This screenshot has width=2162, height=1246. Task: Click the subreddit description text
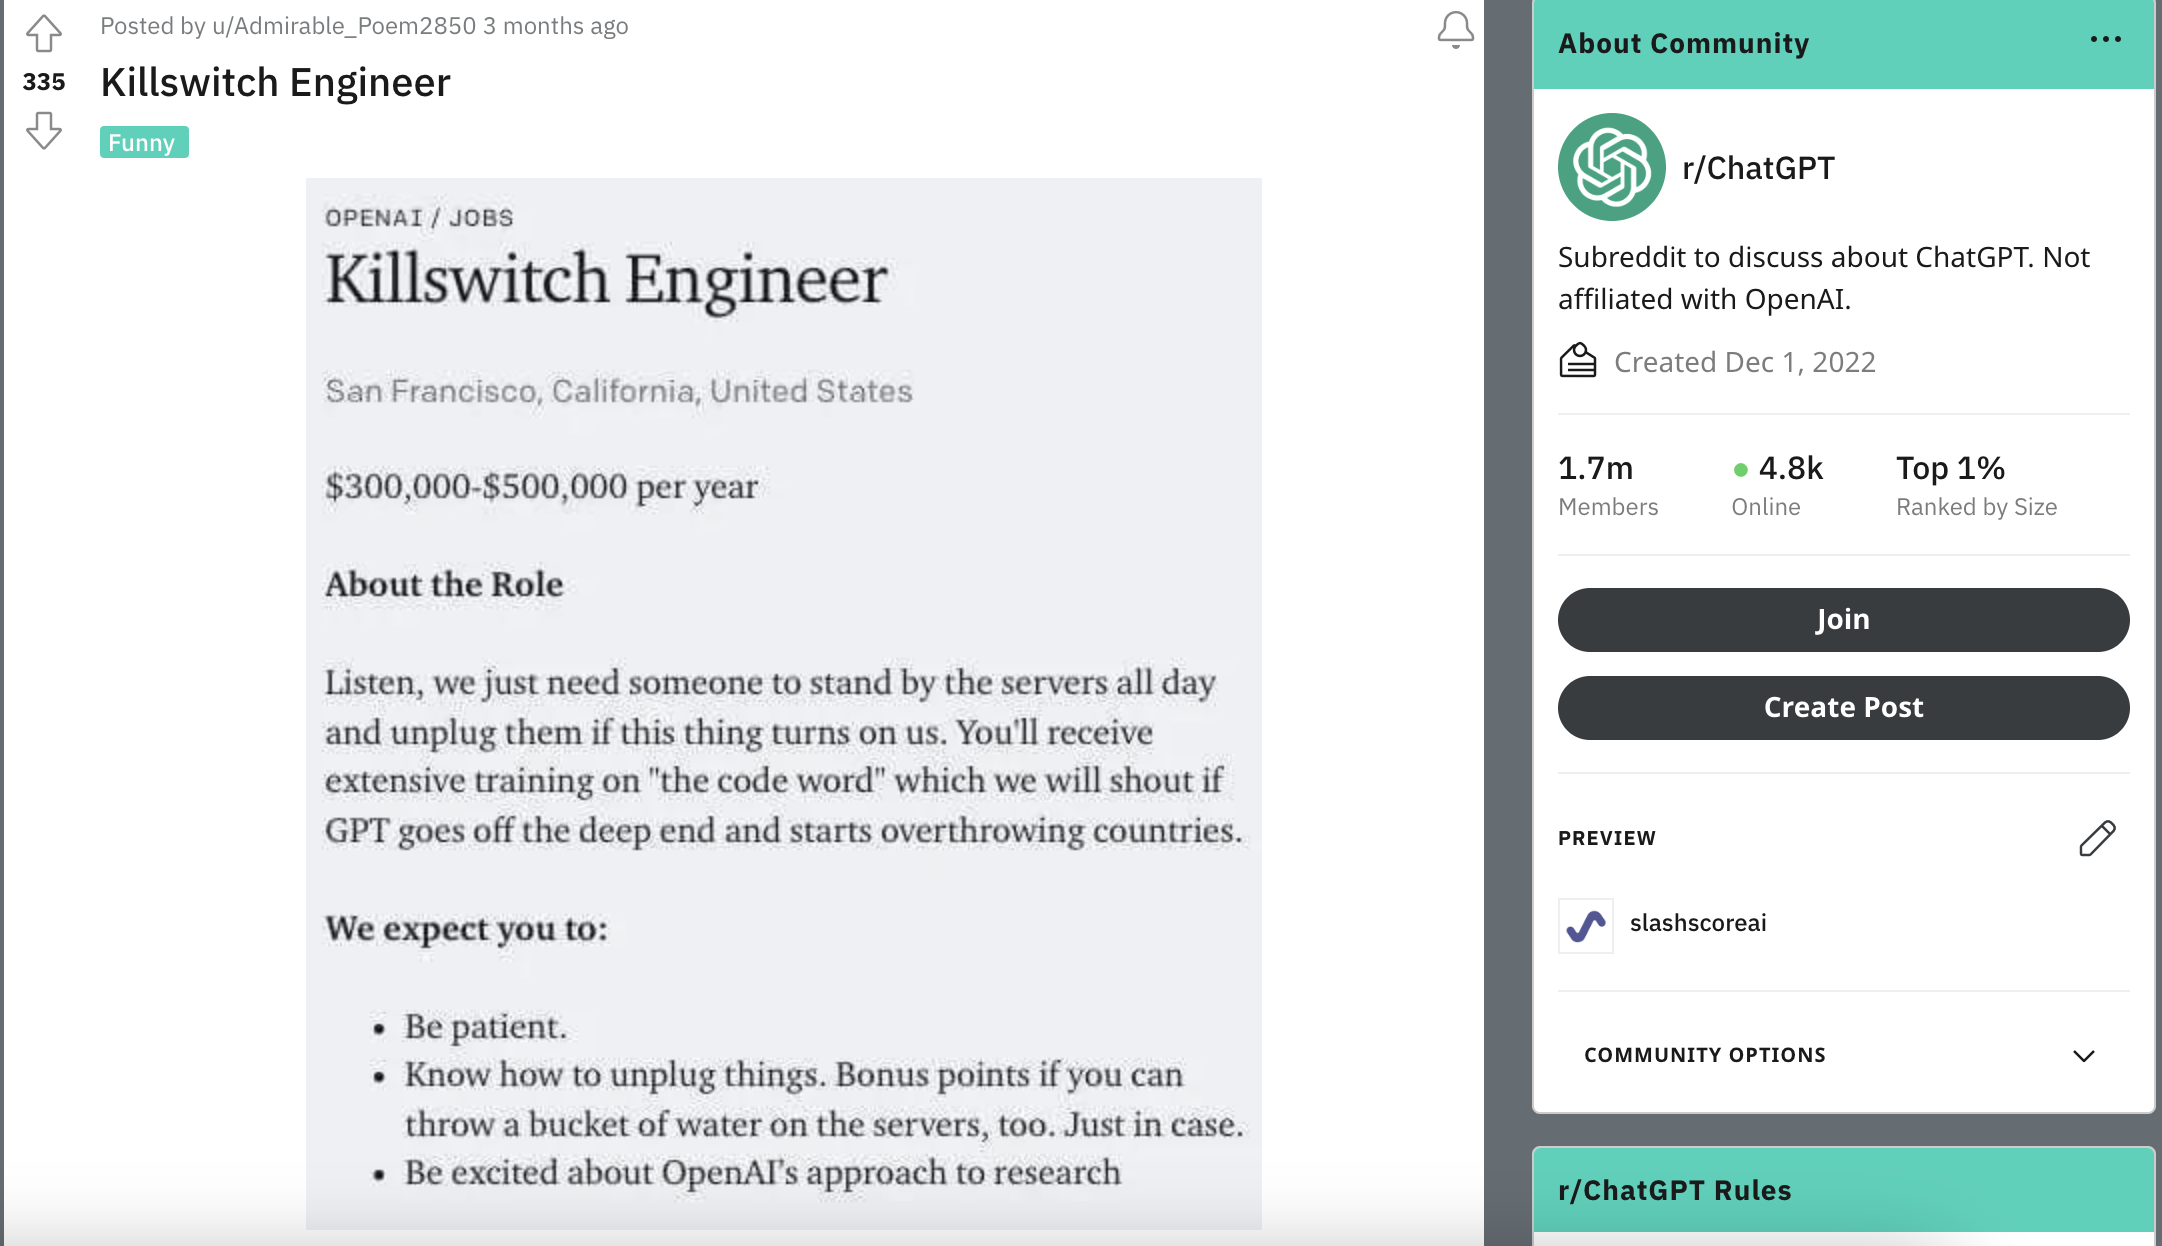pos(1823,278)
